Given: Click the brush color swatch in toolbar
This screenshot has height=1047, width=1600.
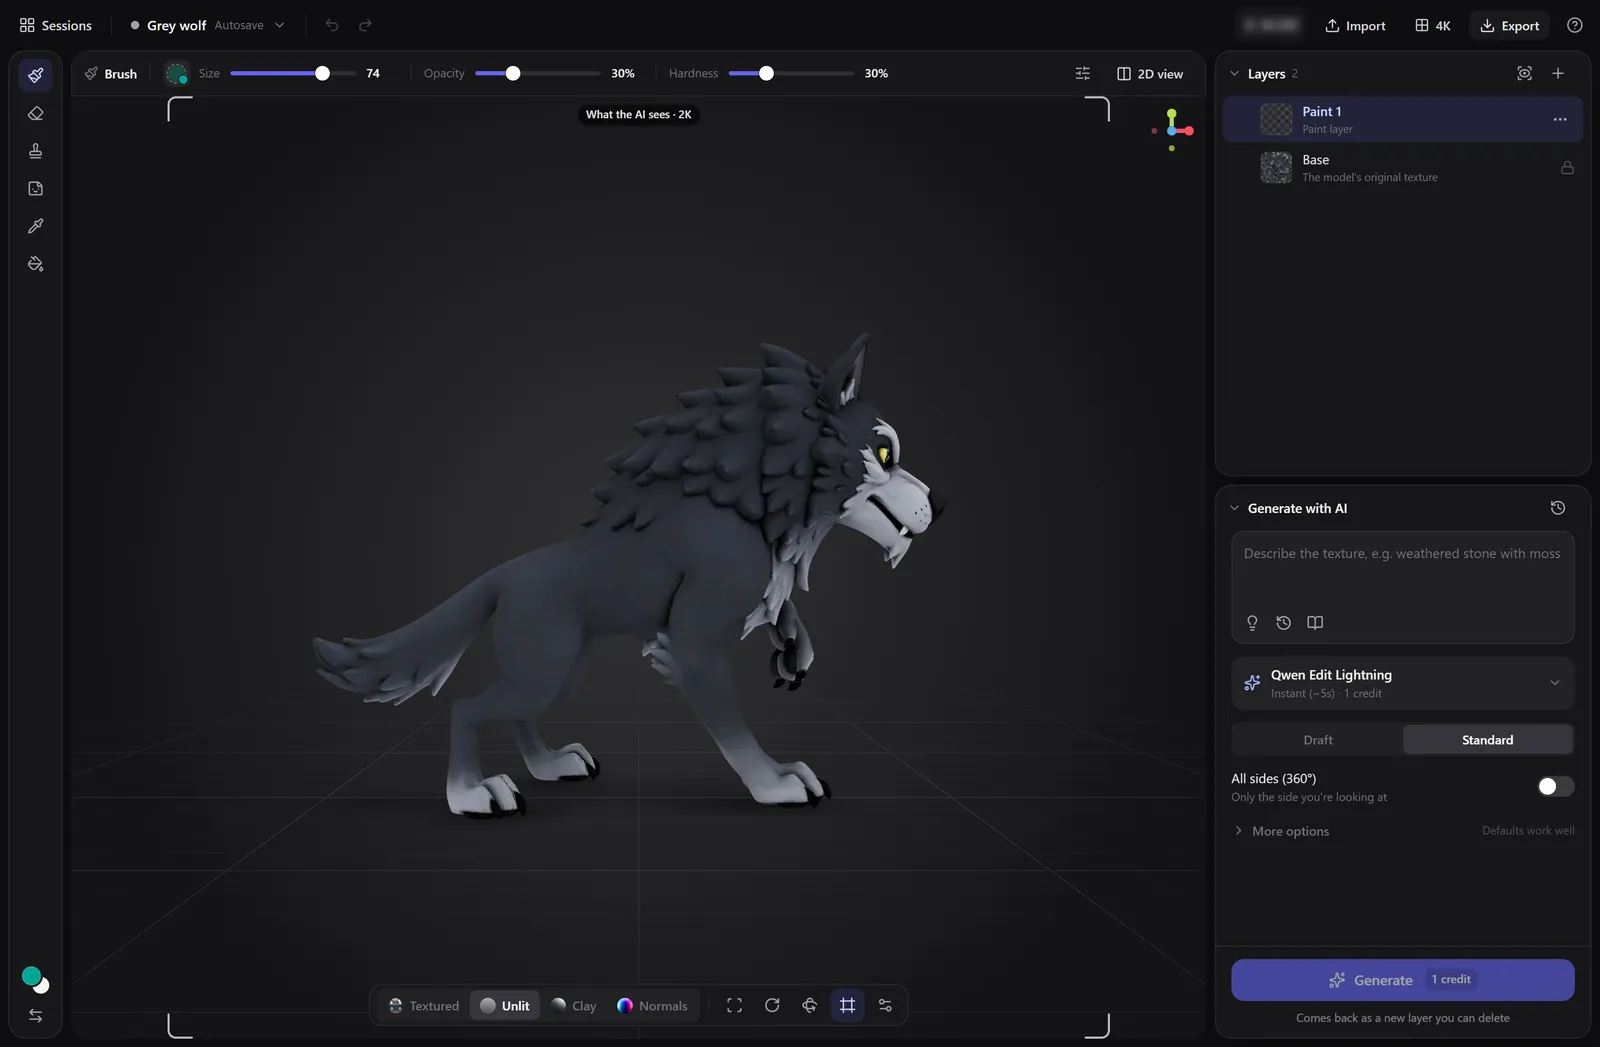Looking at the screenshot, I should coord(177,73).
